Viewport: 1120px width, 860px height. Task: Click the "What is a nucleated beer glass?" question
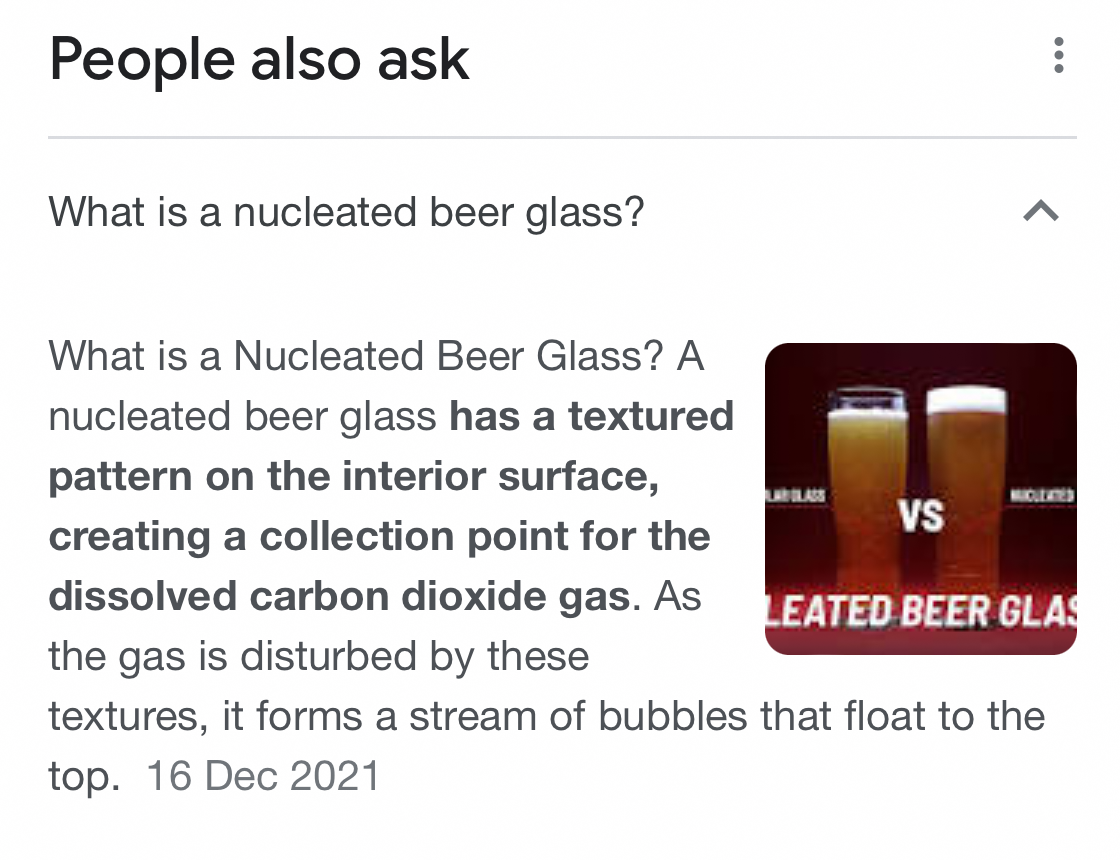[346, 212]
